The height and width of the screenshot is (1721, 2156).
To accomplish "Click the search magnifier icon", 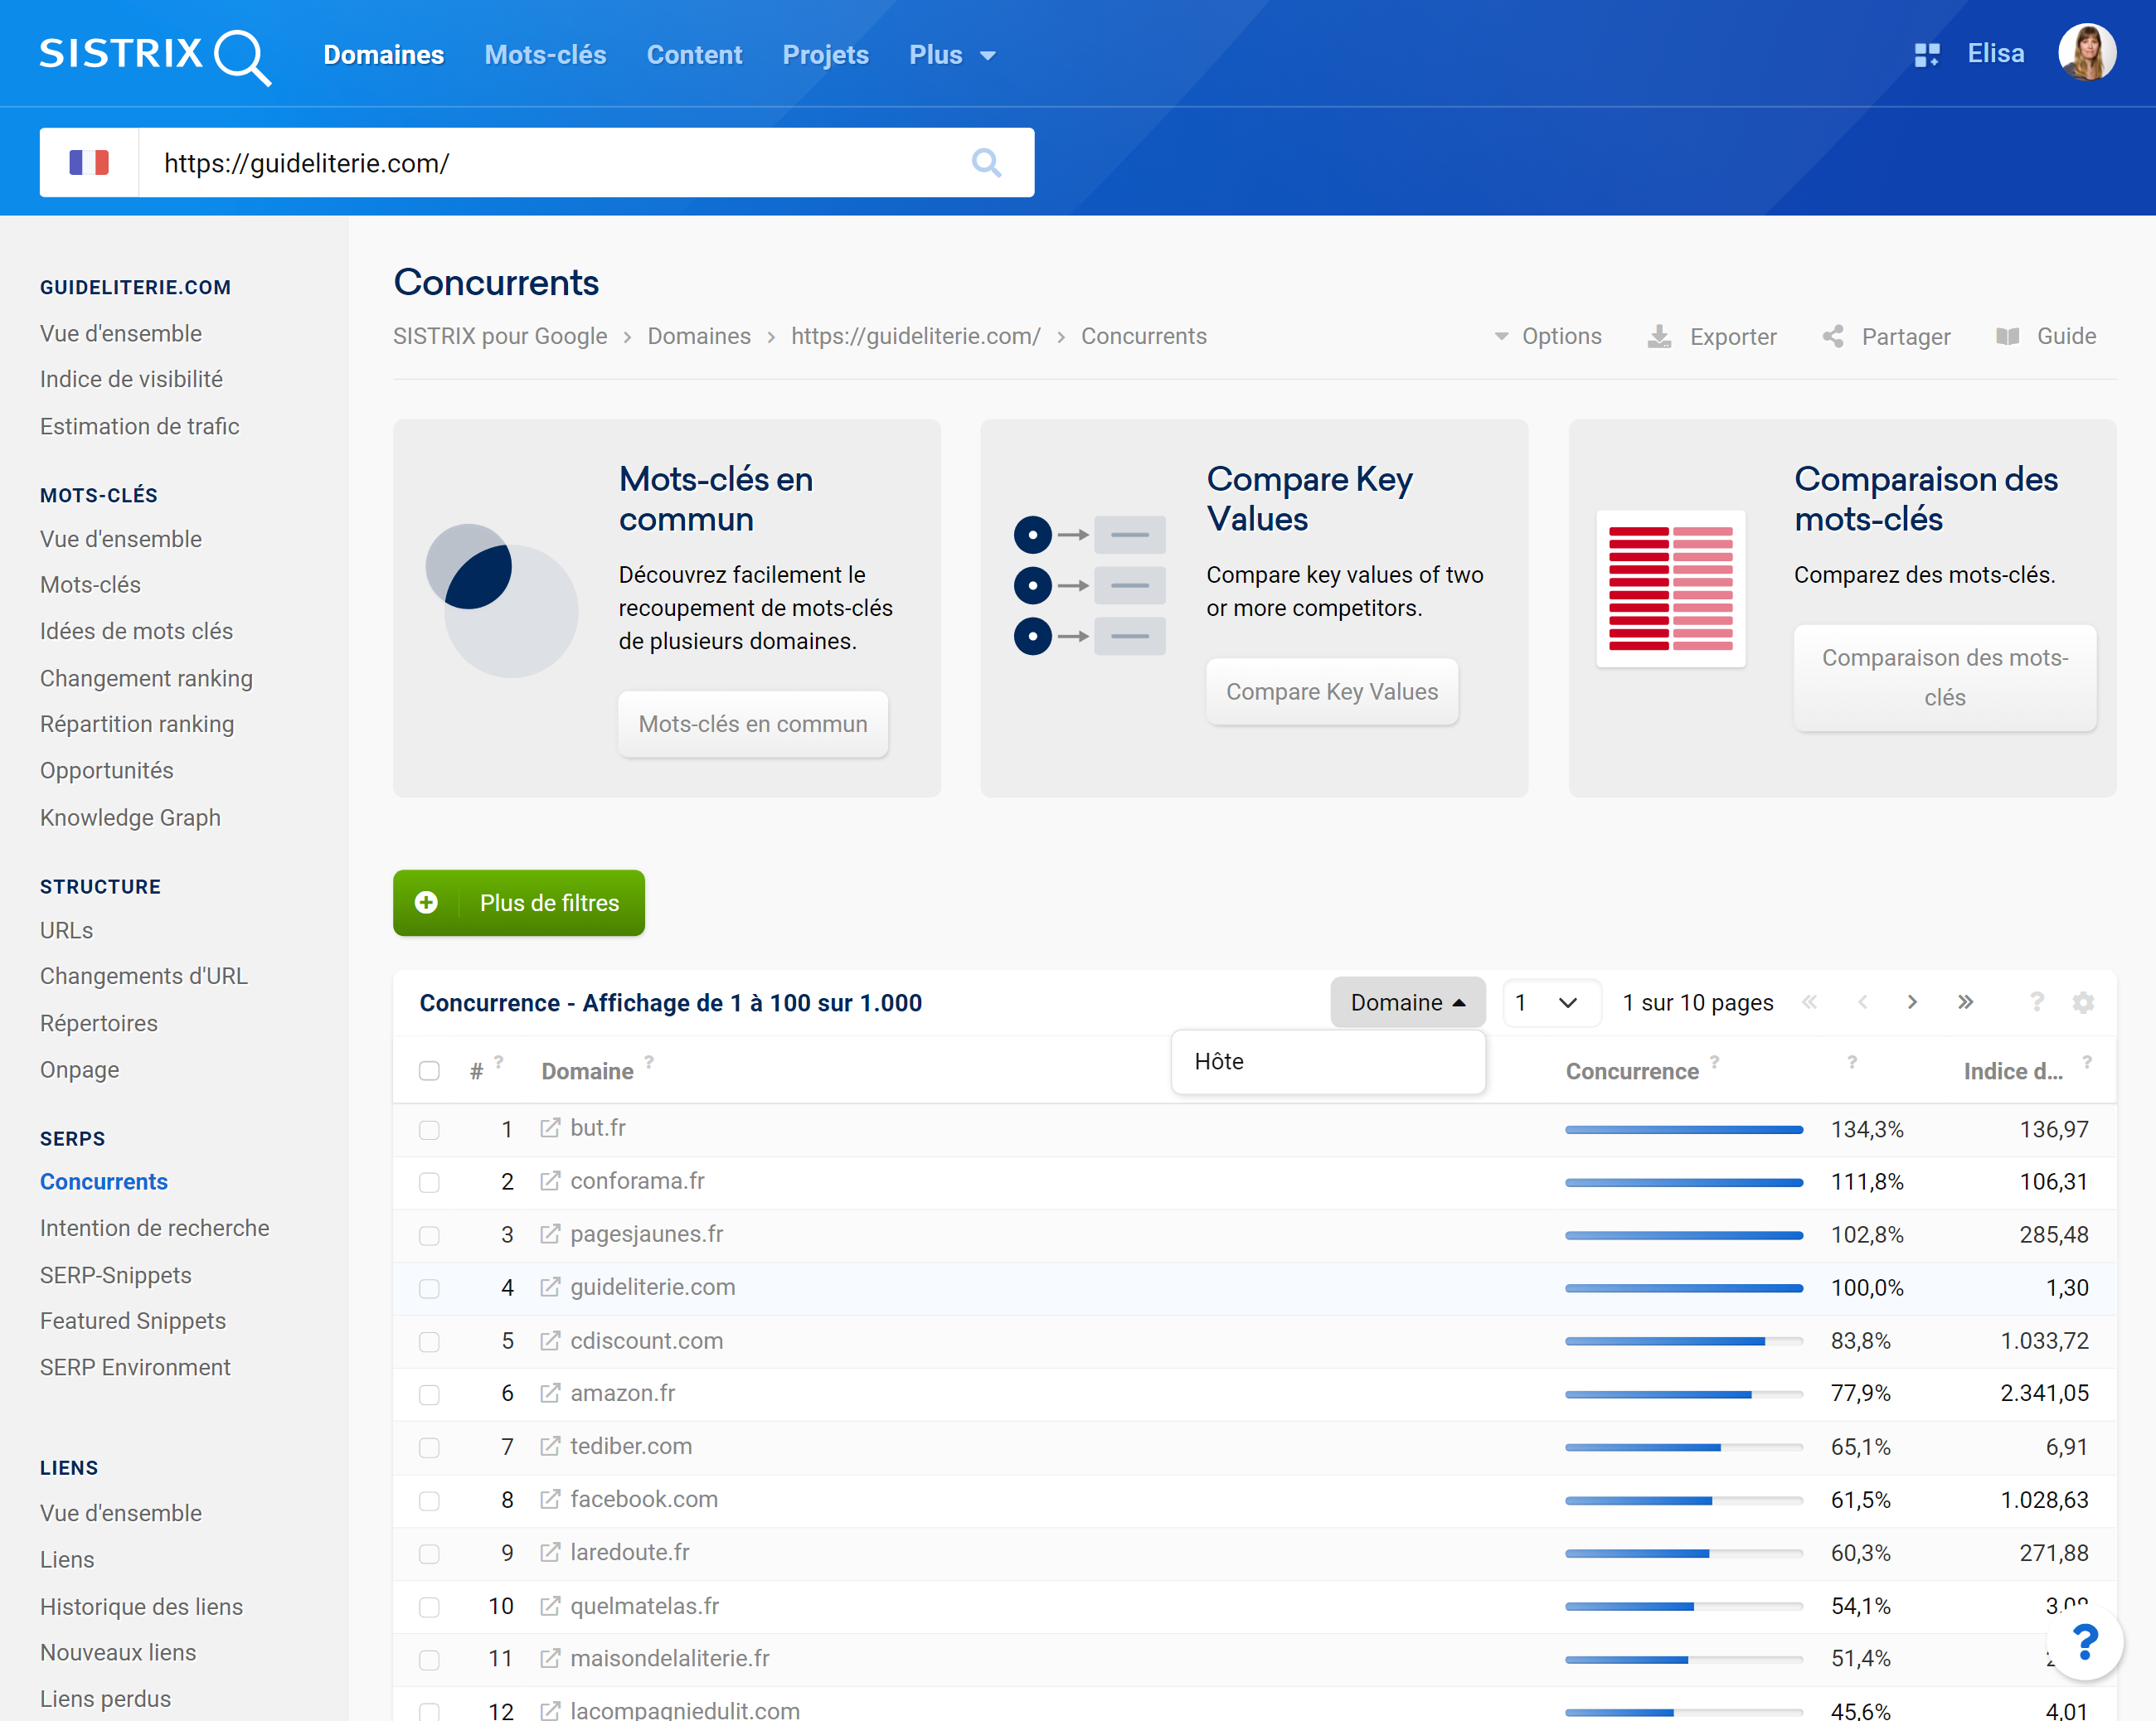I will tap(986, 162).
